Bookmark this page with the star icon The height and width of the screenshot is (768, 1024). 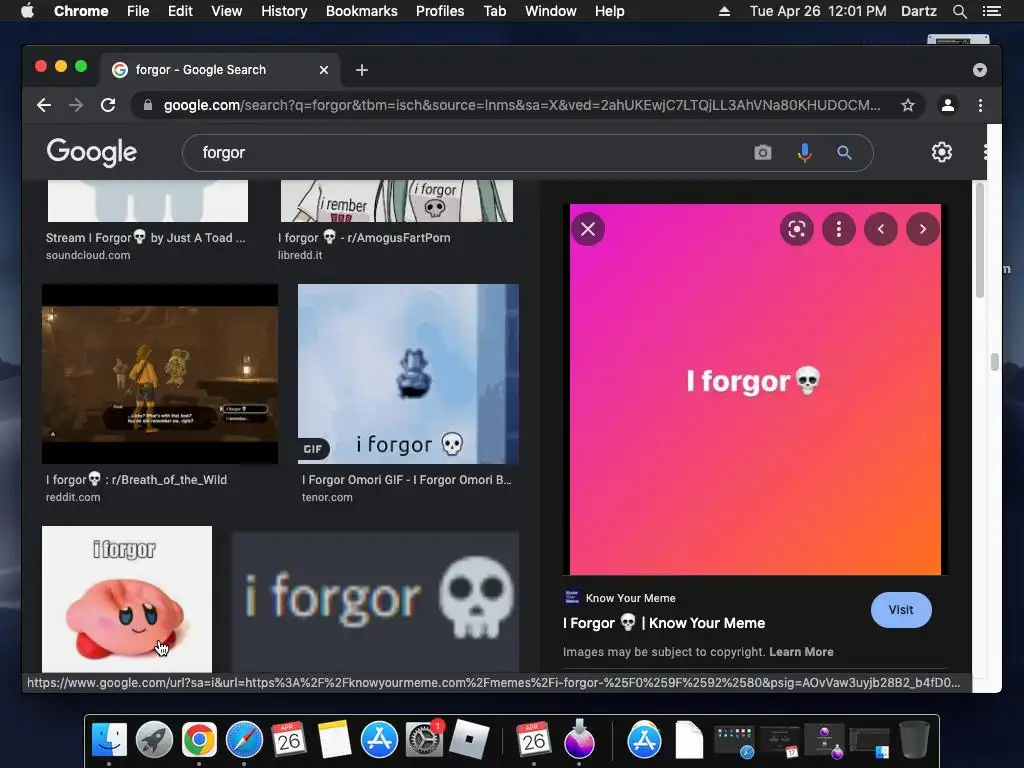coord(908,105)
